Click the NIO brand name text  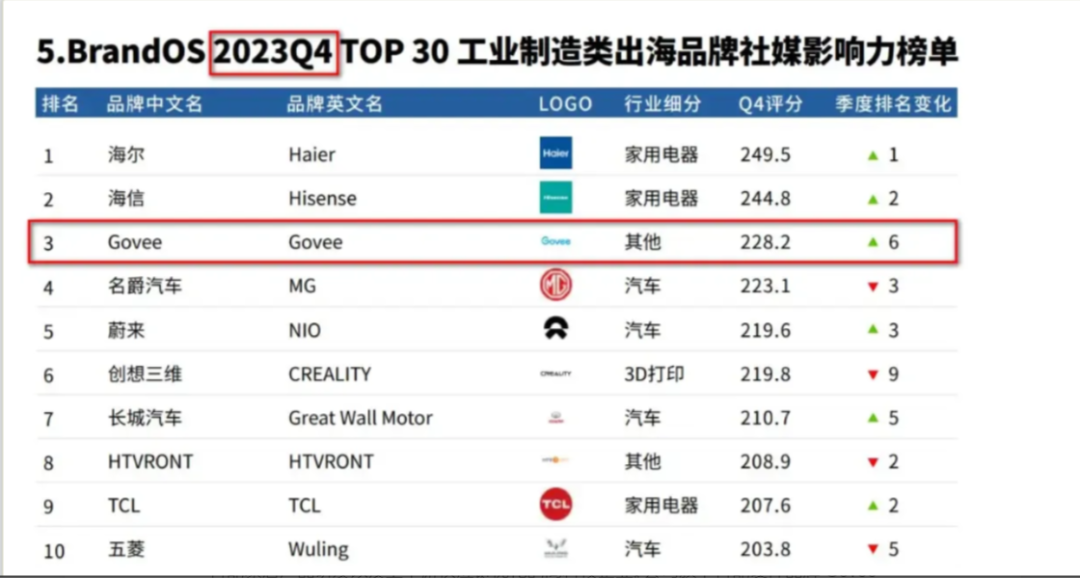[x=302, y=328]
